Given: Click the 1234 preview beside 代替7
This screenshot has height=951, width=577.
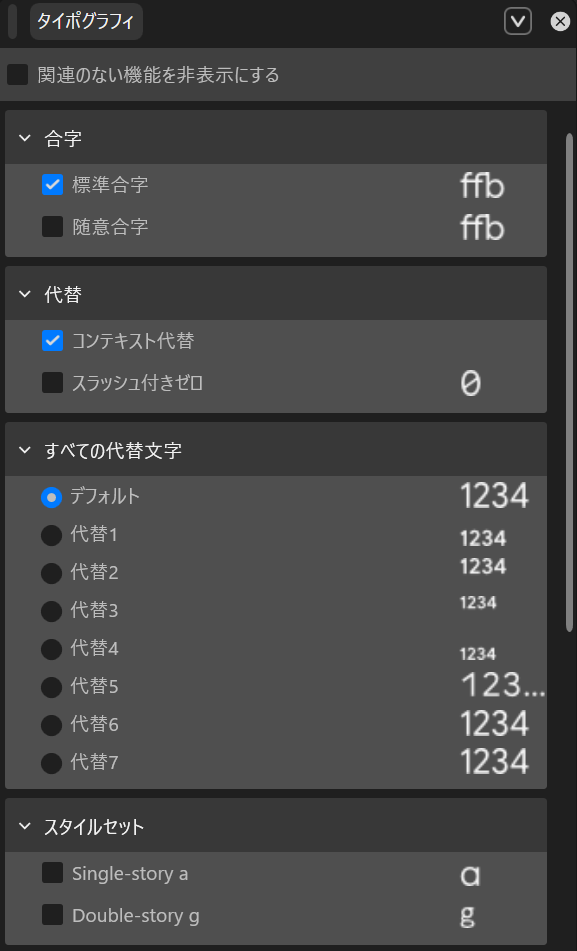Looking at the screenshot, I should 494,761.
